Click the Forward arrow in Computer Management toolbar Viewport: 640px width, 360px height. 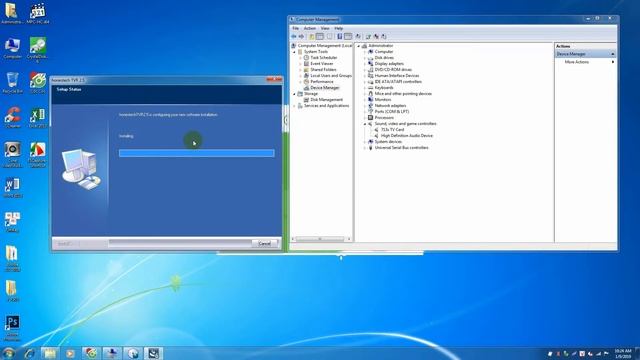coord(301,36)
